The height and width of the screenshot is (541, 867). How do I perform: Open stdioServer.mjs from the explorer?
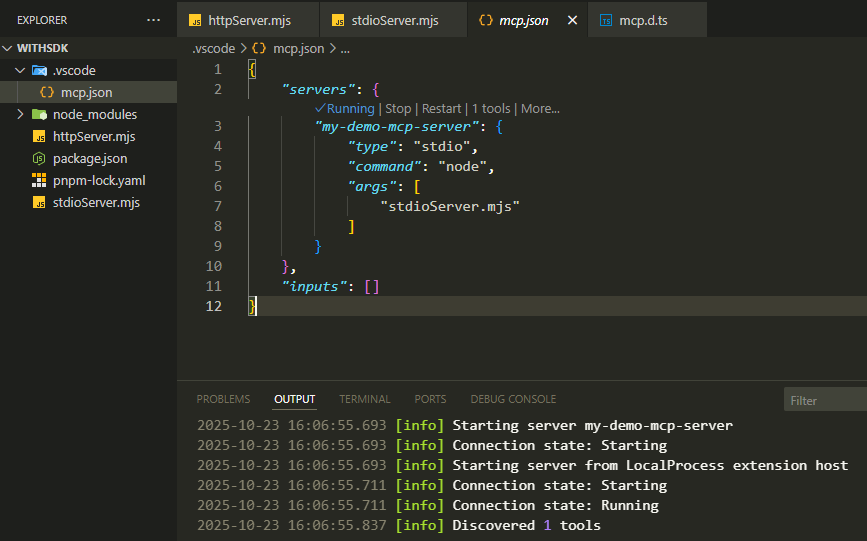[x=96, y=203]
